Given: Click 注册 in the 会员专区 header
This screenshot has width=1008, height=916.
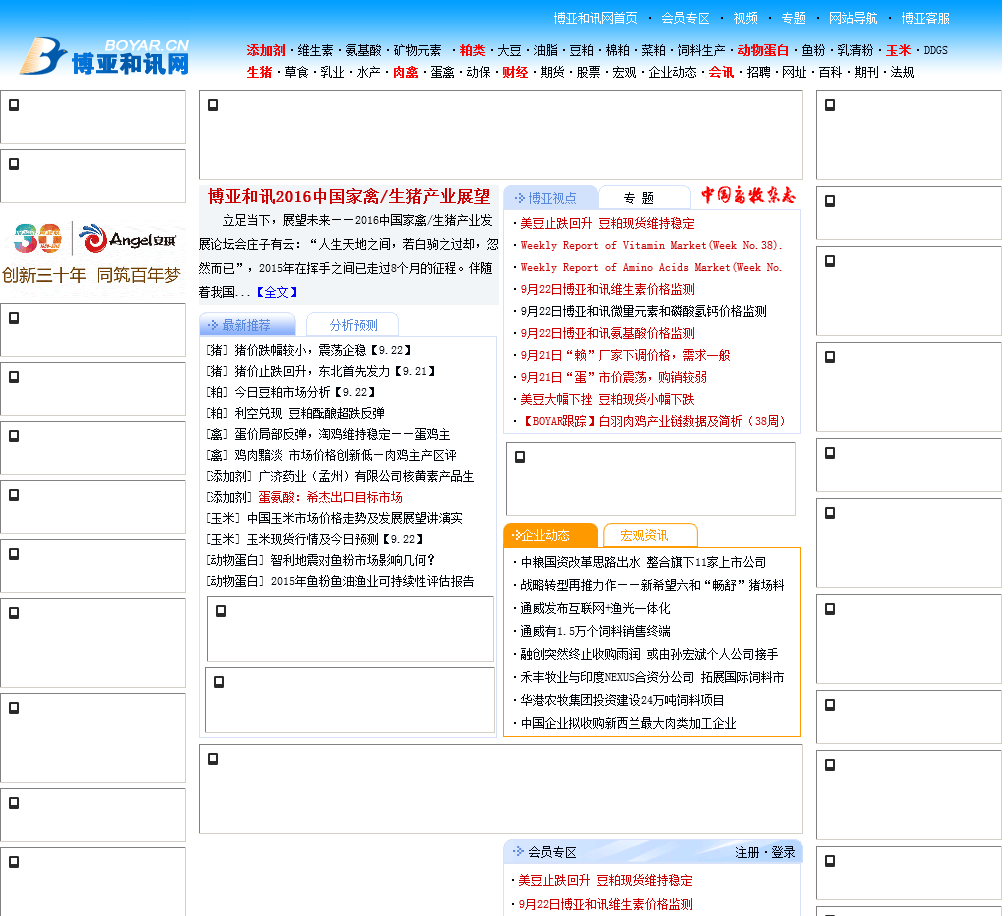Looking at the screenshot, I should (747, 852).
